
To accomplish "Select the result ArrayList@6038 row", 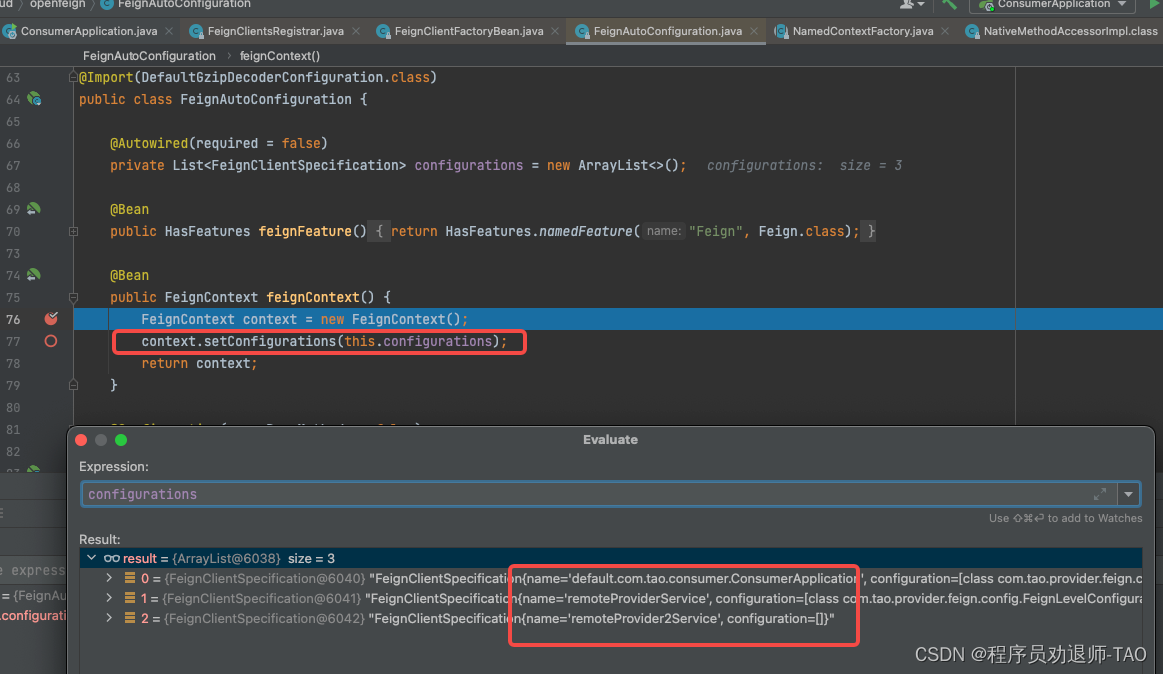I will pos(611,558).
